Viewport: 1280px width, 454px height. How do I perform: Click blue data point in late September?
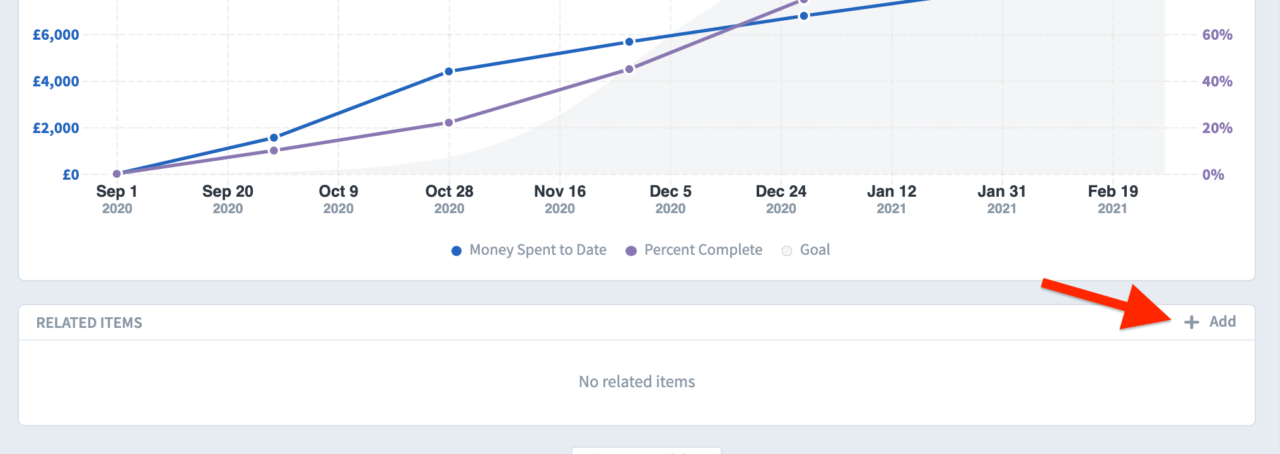273,138
